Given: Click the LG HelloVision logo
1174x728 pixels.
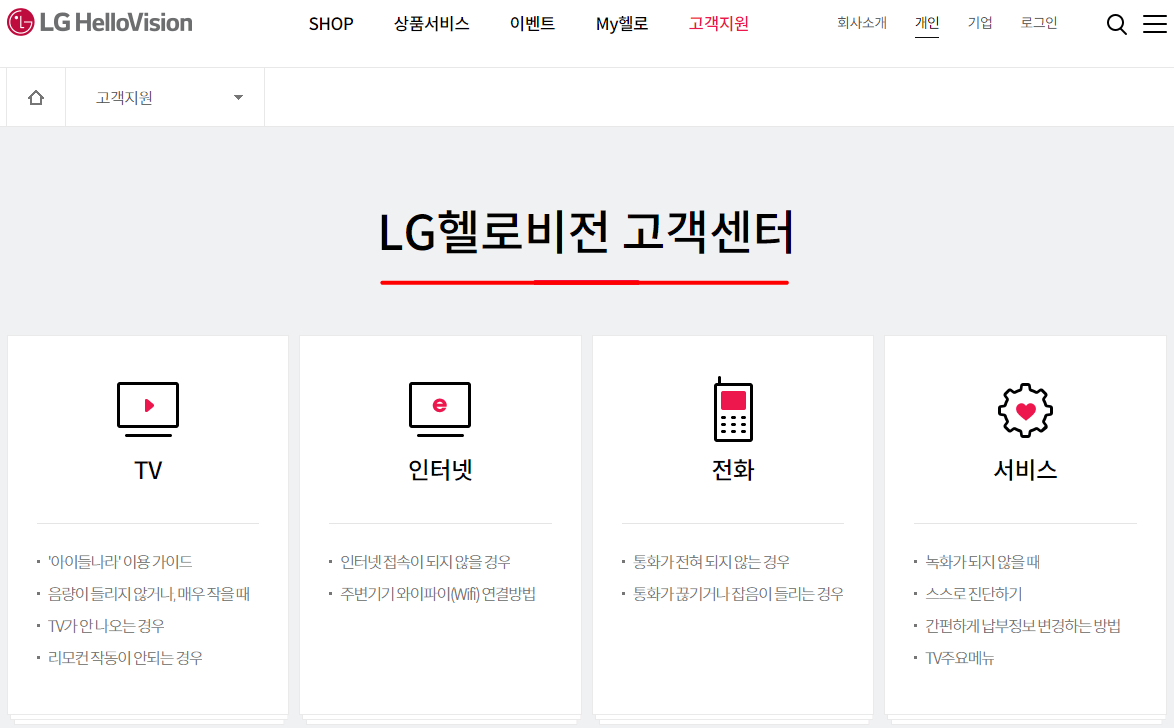Looking at the screenshot, I should (x=100, y=22).
